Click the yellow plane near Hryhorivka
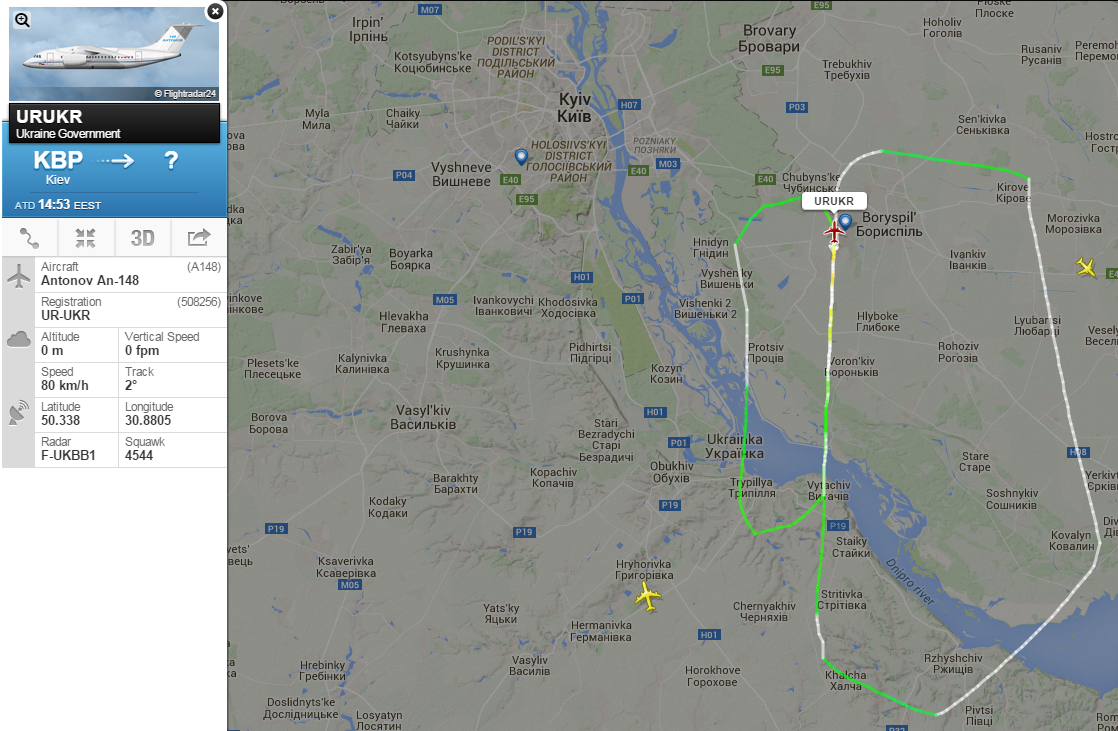1118x731 pixels. coord(647,596)
